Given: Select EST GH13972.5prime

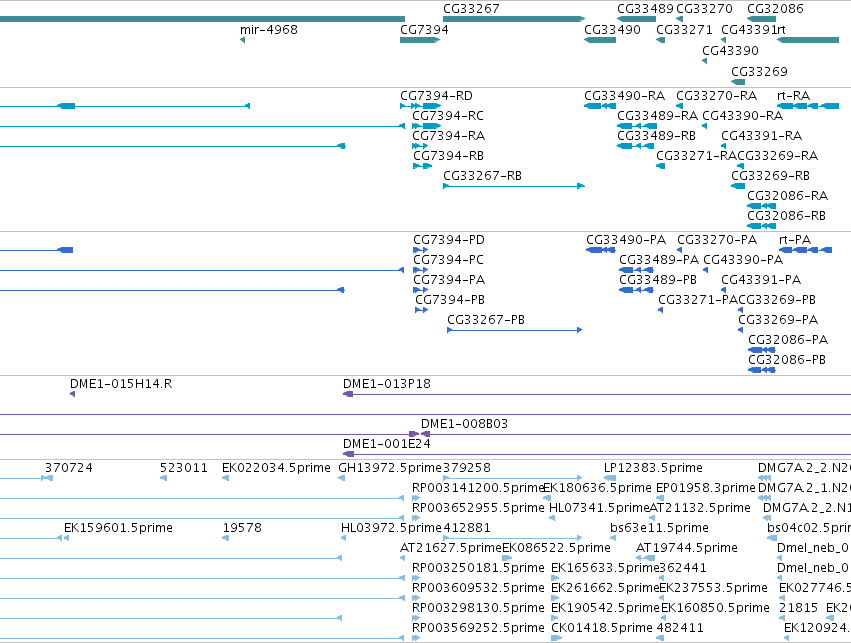Looking at the screenshot, I should tap(390, 468).
